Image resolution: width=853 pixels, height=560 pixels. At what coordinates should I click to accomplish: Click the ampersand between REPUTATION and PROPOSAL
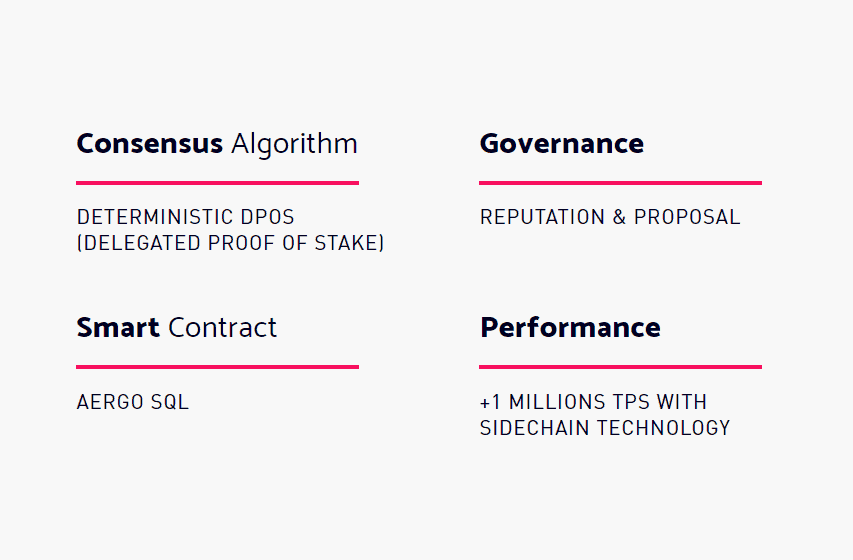619,217
